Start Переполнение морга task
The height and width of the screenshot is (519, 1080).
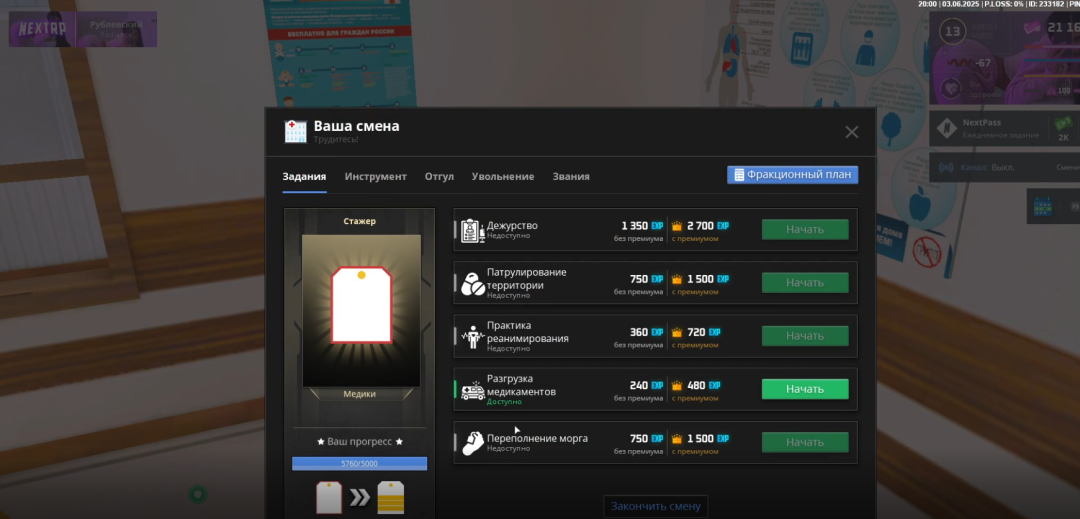tap(805, 443)
